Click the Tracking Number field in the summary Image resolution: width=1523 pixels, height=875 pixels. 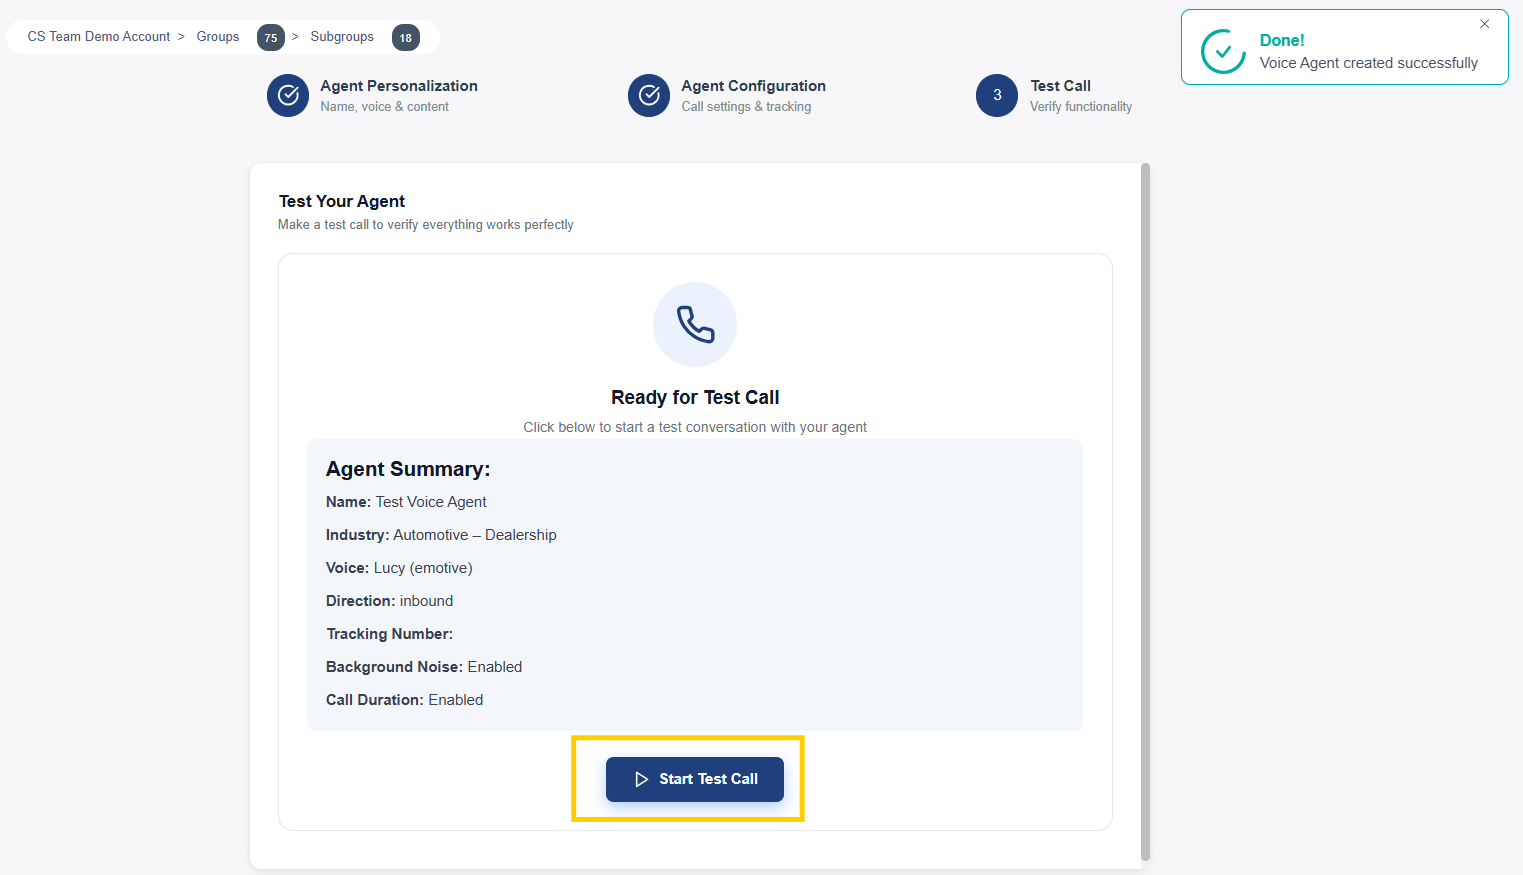click(x=390, y=634)
